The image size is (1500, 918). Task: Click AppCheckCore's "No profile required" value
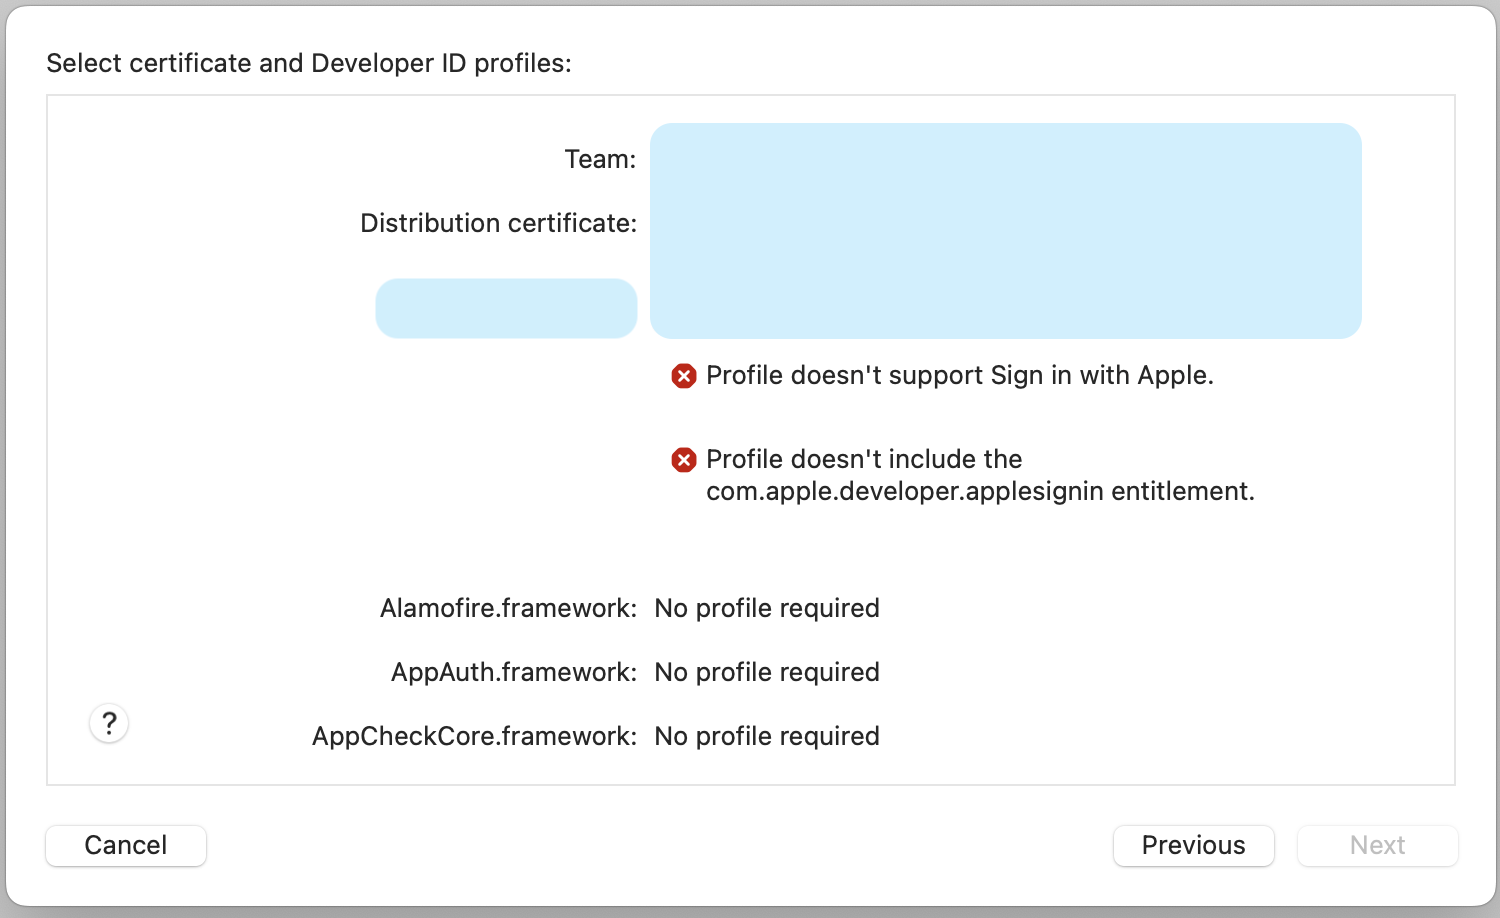point(767,736)
